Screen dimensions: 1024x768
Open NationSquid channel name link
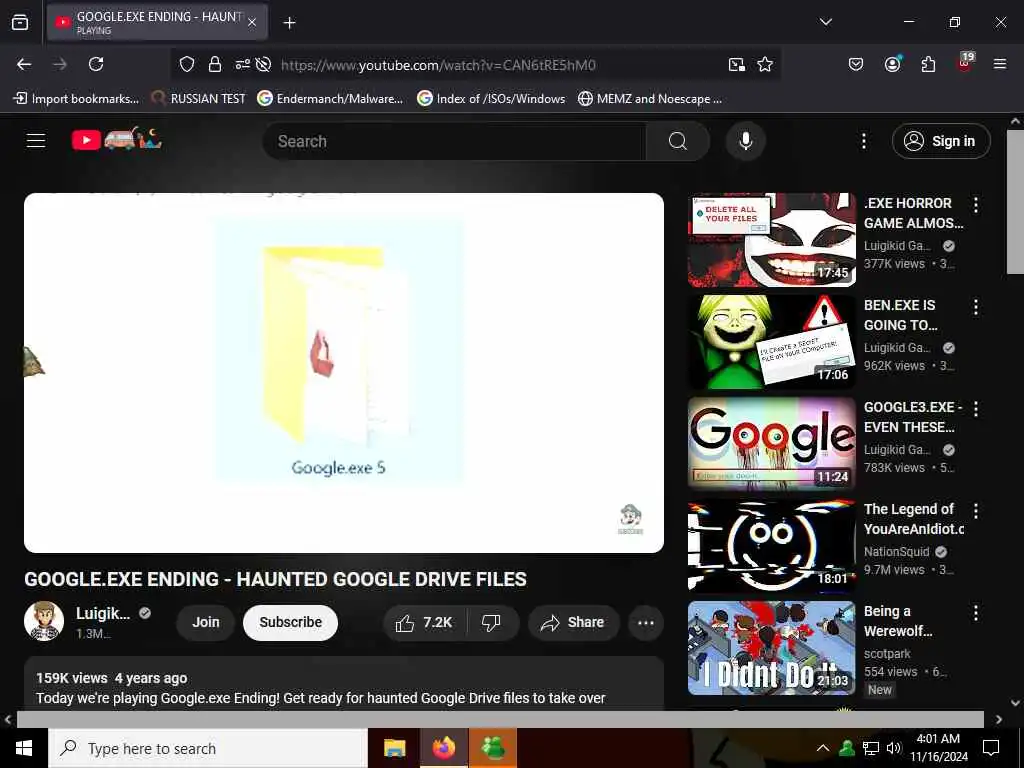point(896,552)
